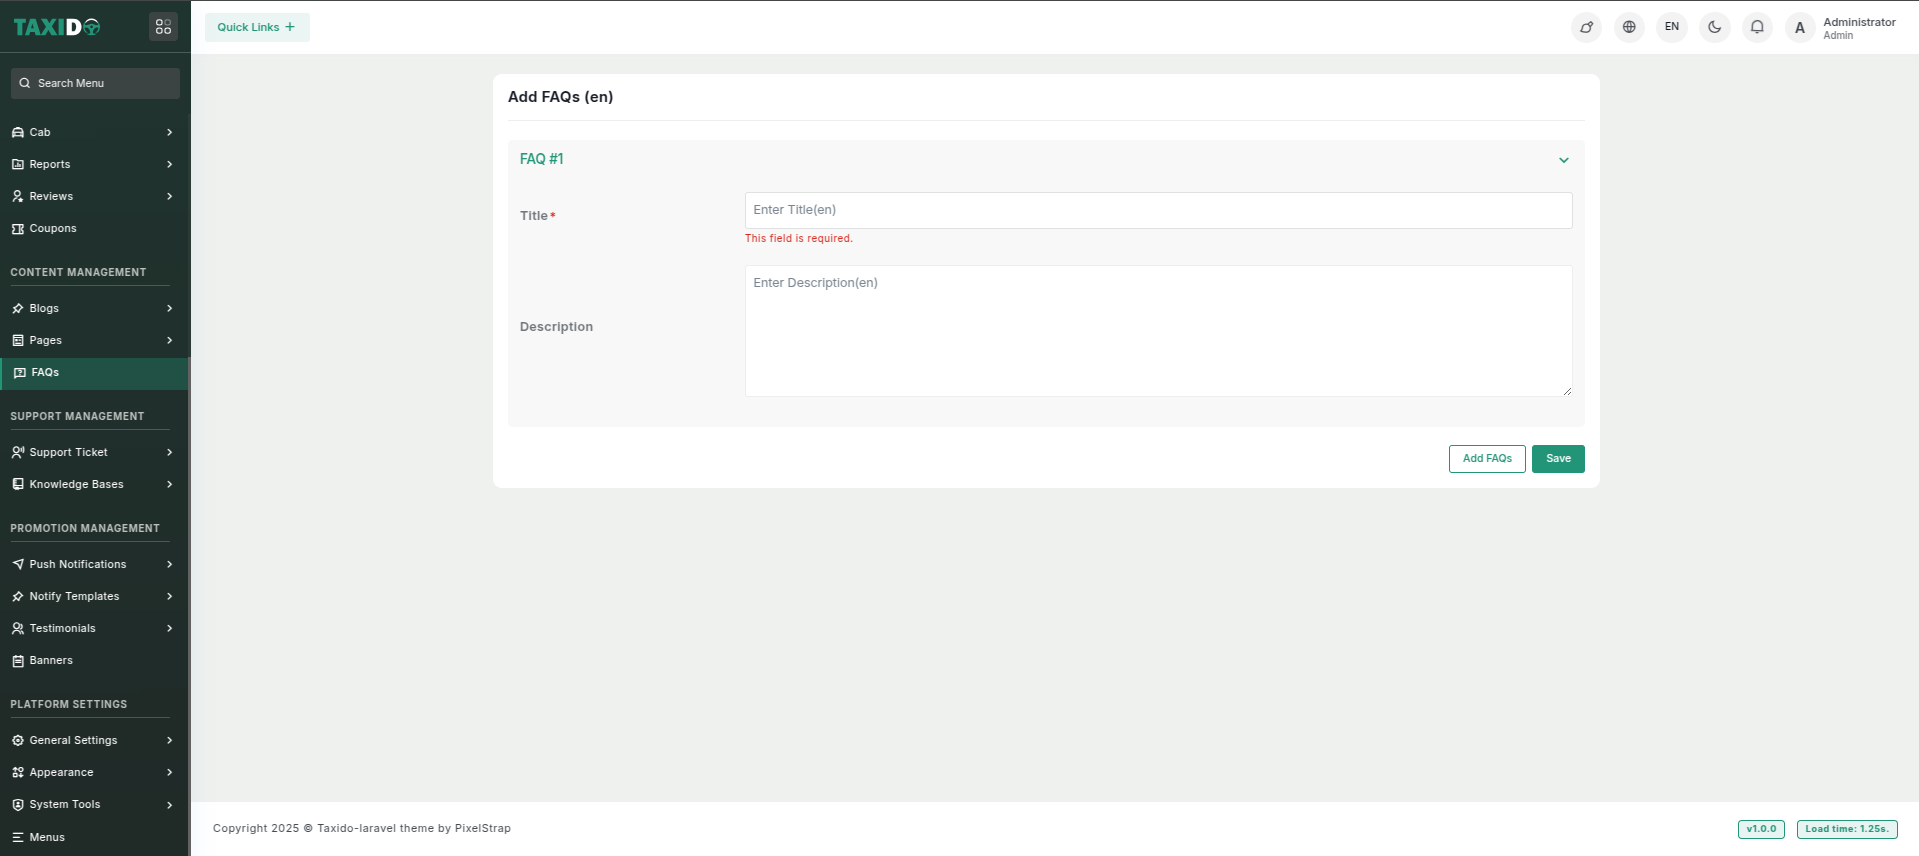The height and width of the screenshot is (856, 1919).
Task: Click the Search Menu box
Action: (95, 83)
